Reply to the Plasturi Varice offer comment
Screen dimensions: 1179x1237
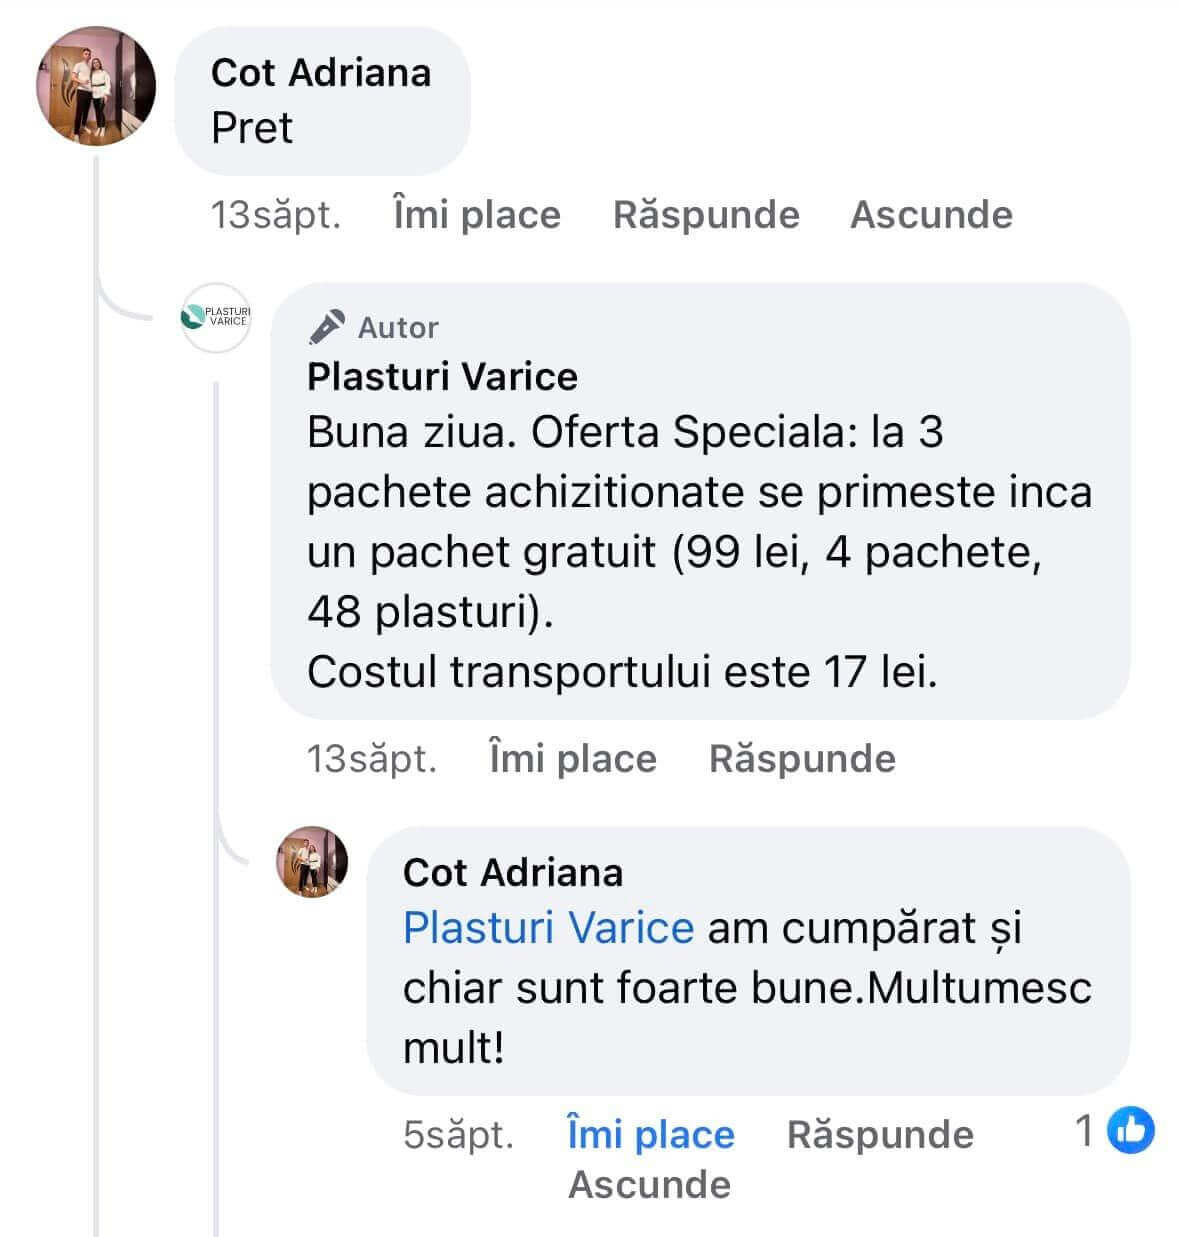click(802, 759)
